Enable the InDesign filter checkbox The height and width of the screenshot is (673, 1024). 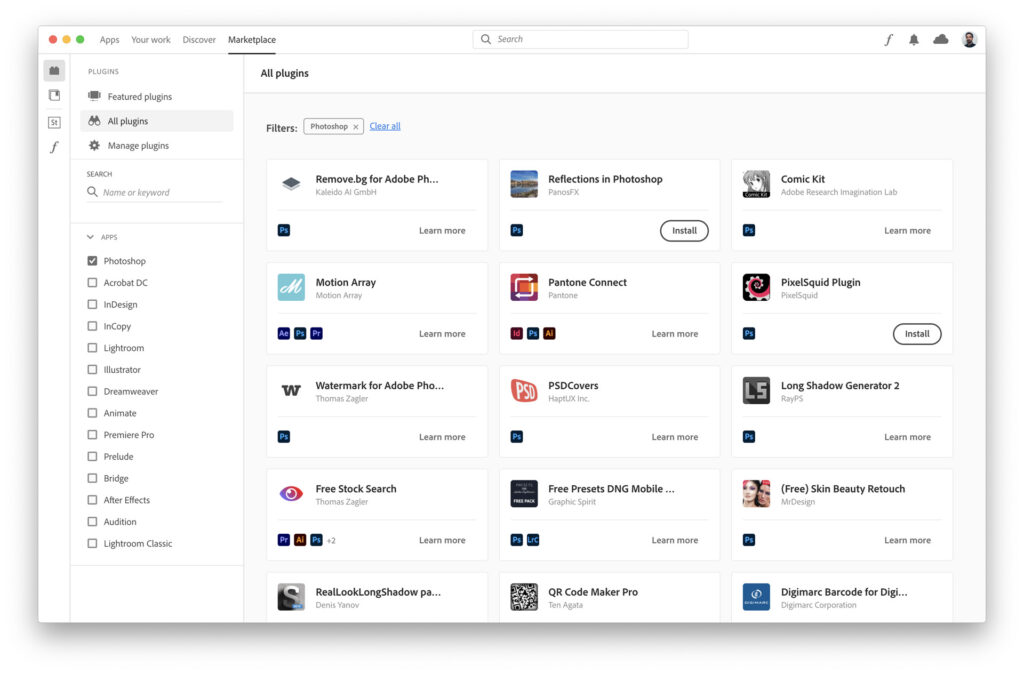point(92,304)
